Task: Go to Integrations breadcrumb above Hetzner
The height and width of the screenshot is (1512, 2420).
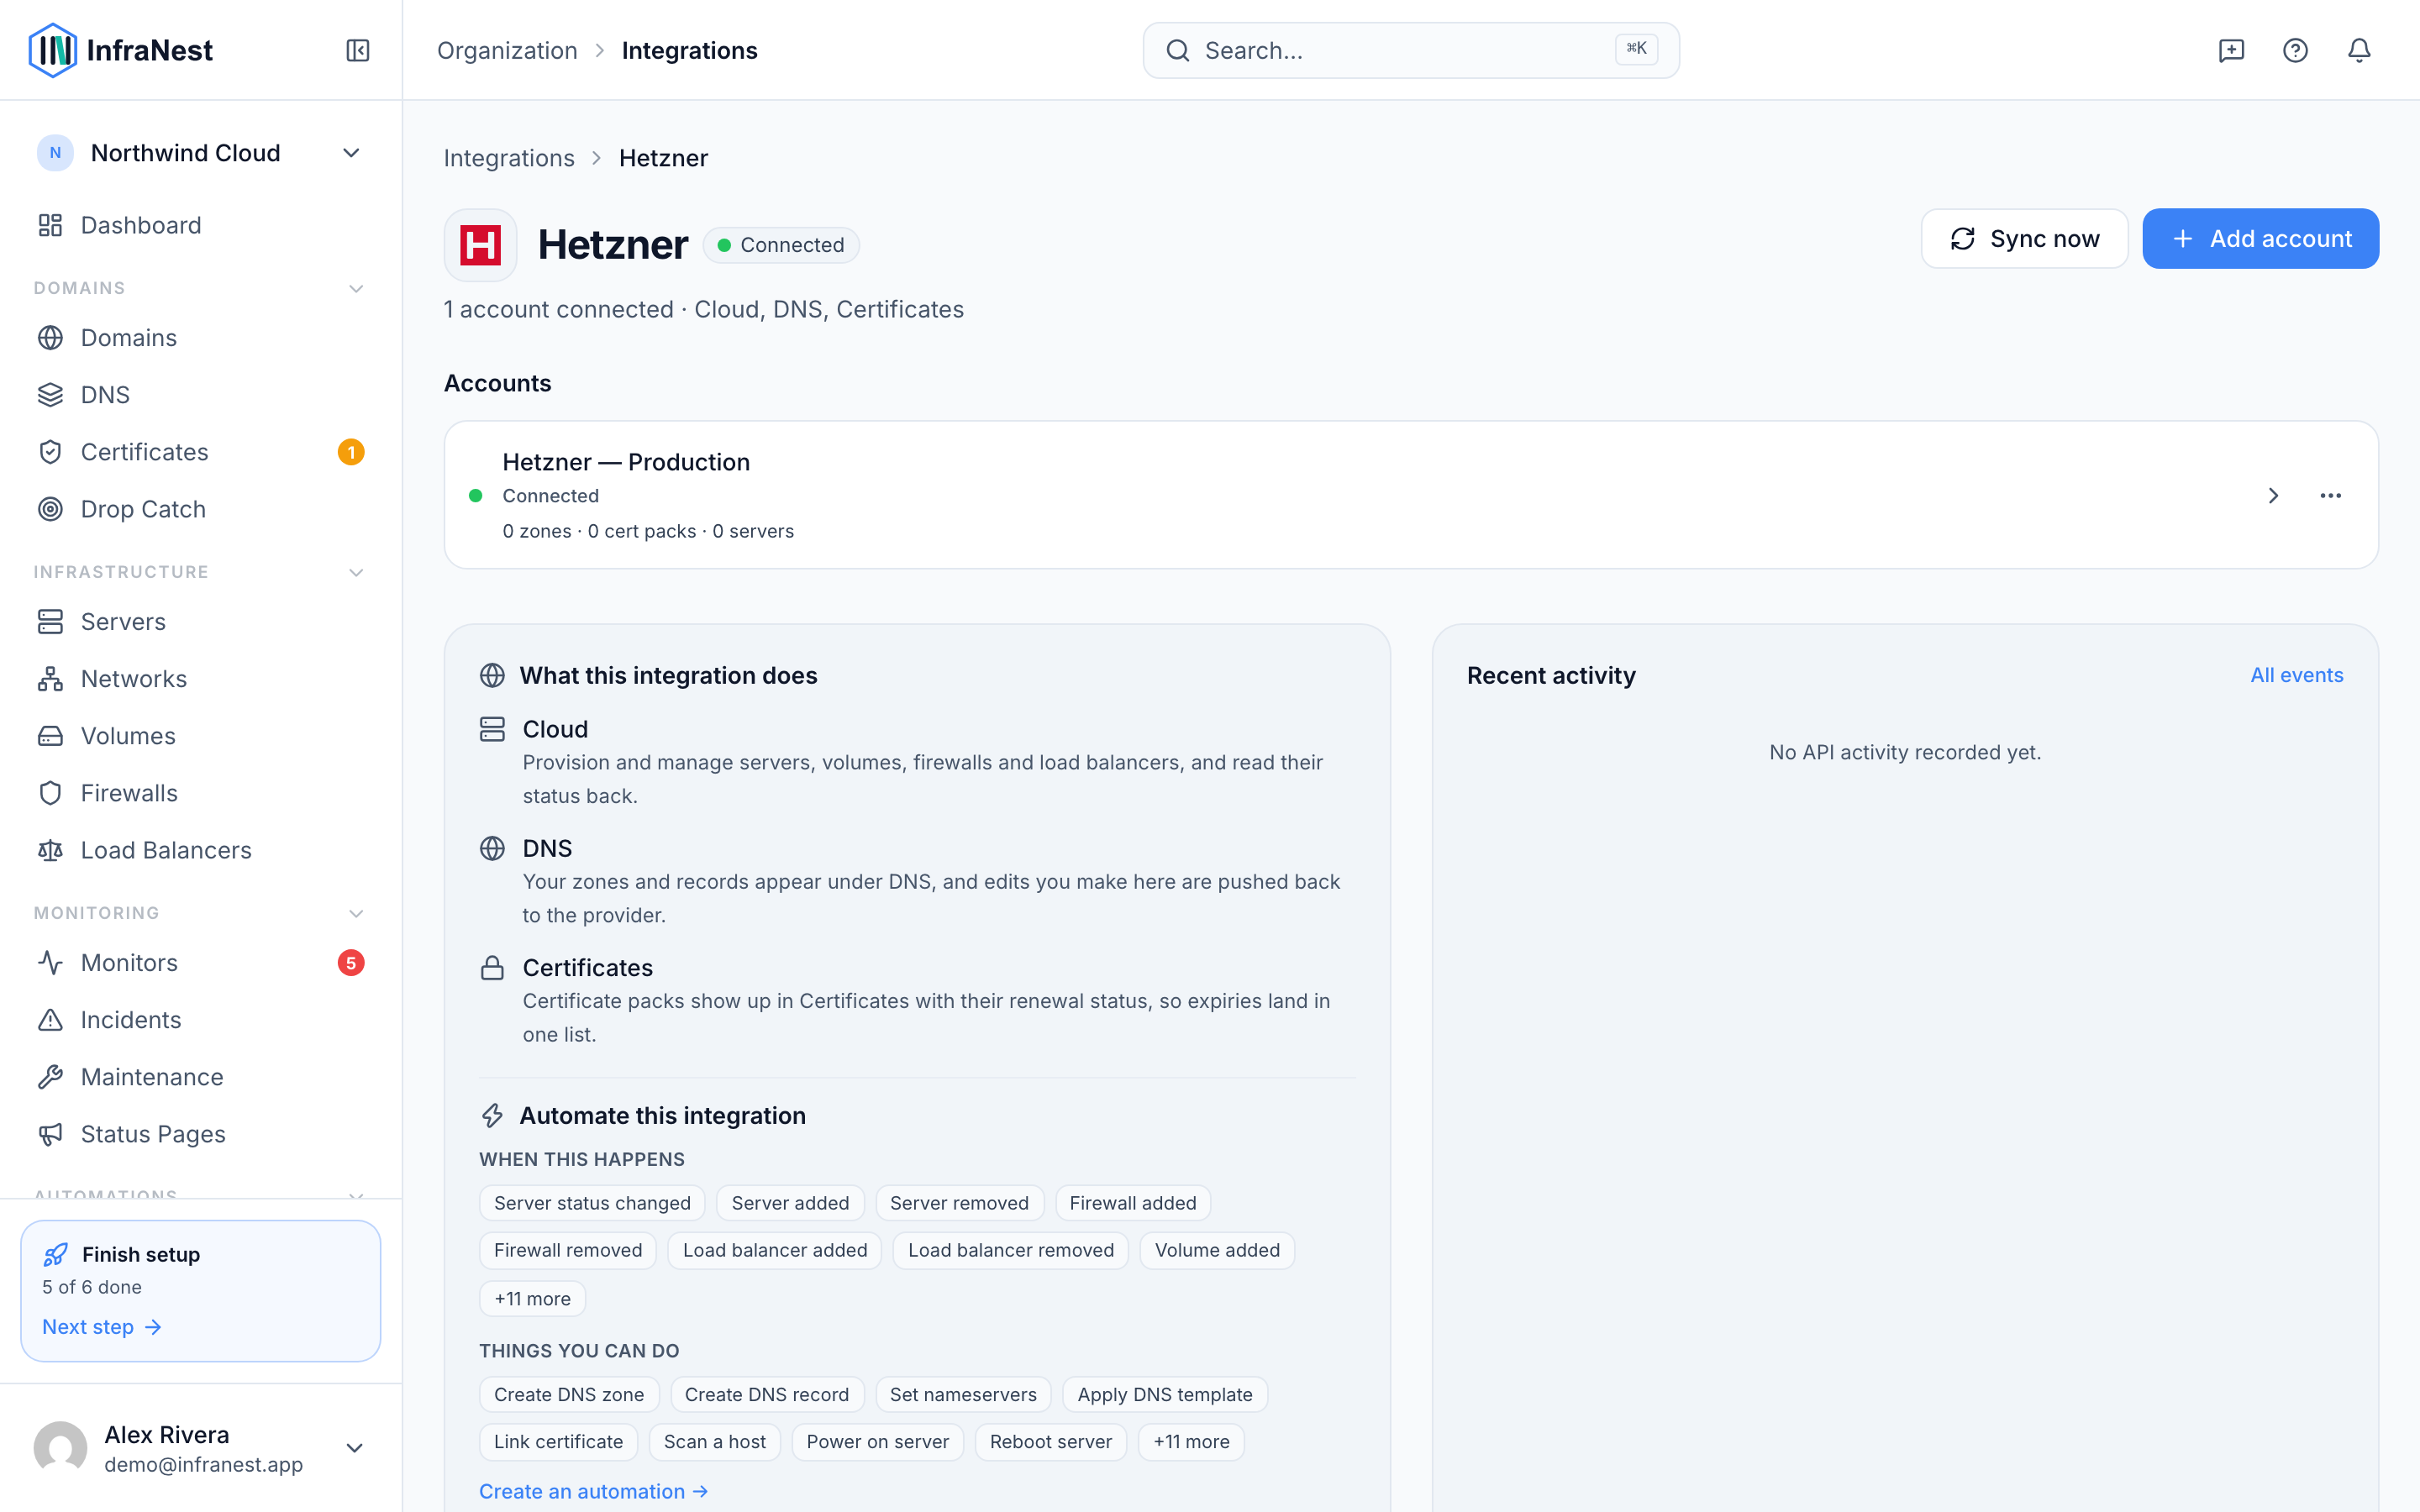Action: pyautogui.click(x=509, y=158)
